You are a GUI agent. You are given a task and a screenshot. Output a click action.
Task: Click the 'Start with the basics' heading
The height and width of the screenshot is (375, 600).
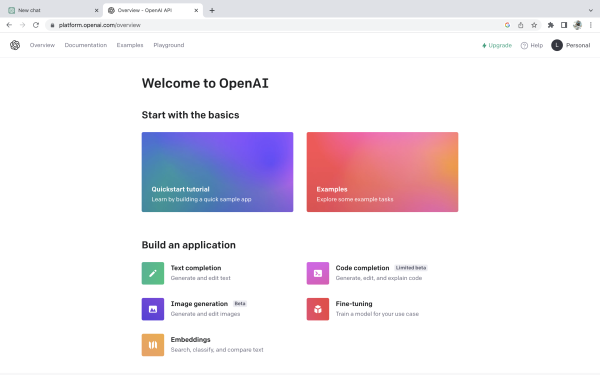click(x=190, y=115)
